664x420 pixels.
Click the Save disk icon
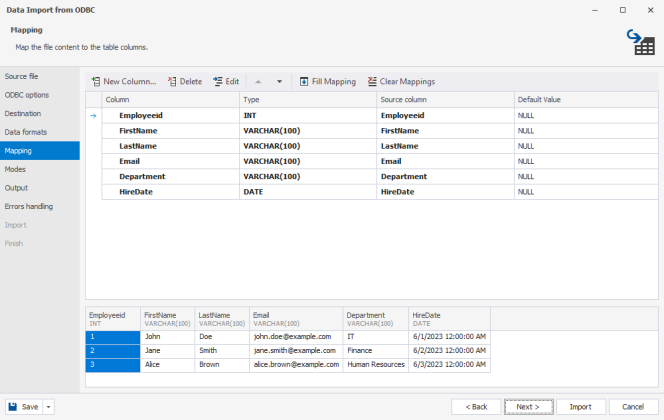tap(13, 407)
